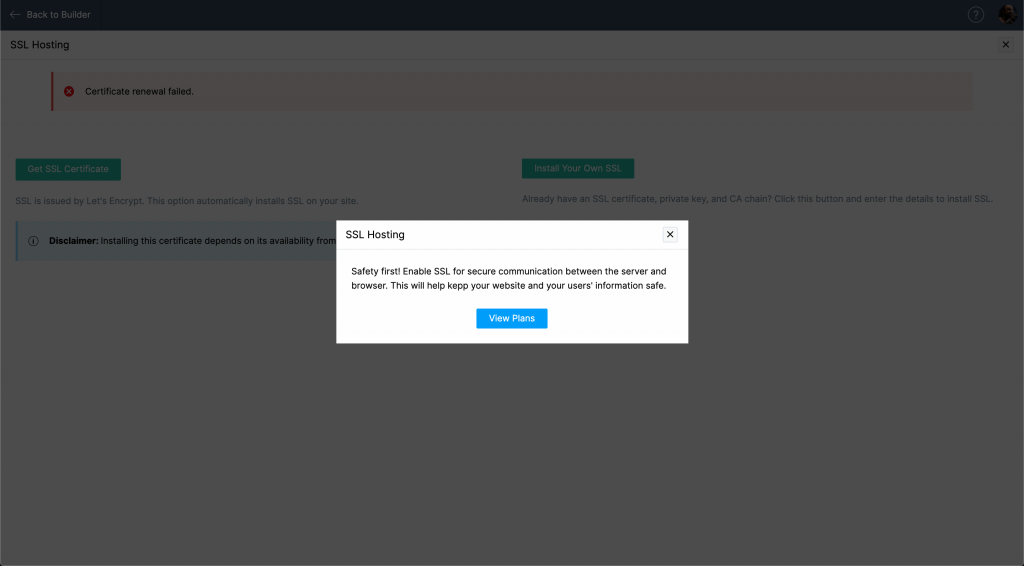The image size is (1024, 566).
Task: Click the red error icon in alert
Action: 69,91
